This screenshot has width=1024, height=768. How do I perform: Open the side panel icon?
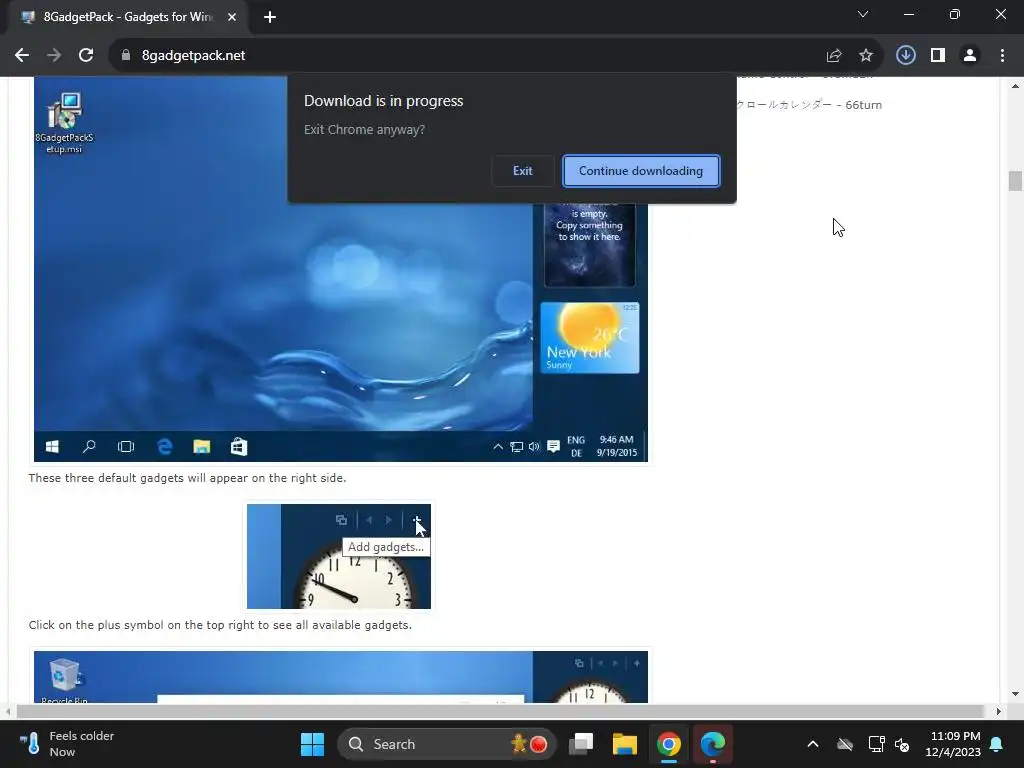coord(938,56)
